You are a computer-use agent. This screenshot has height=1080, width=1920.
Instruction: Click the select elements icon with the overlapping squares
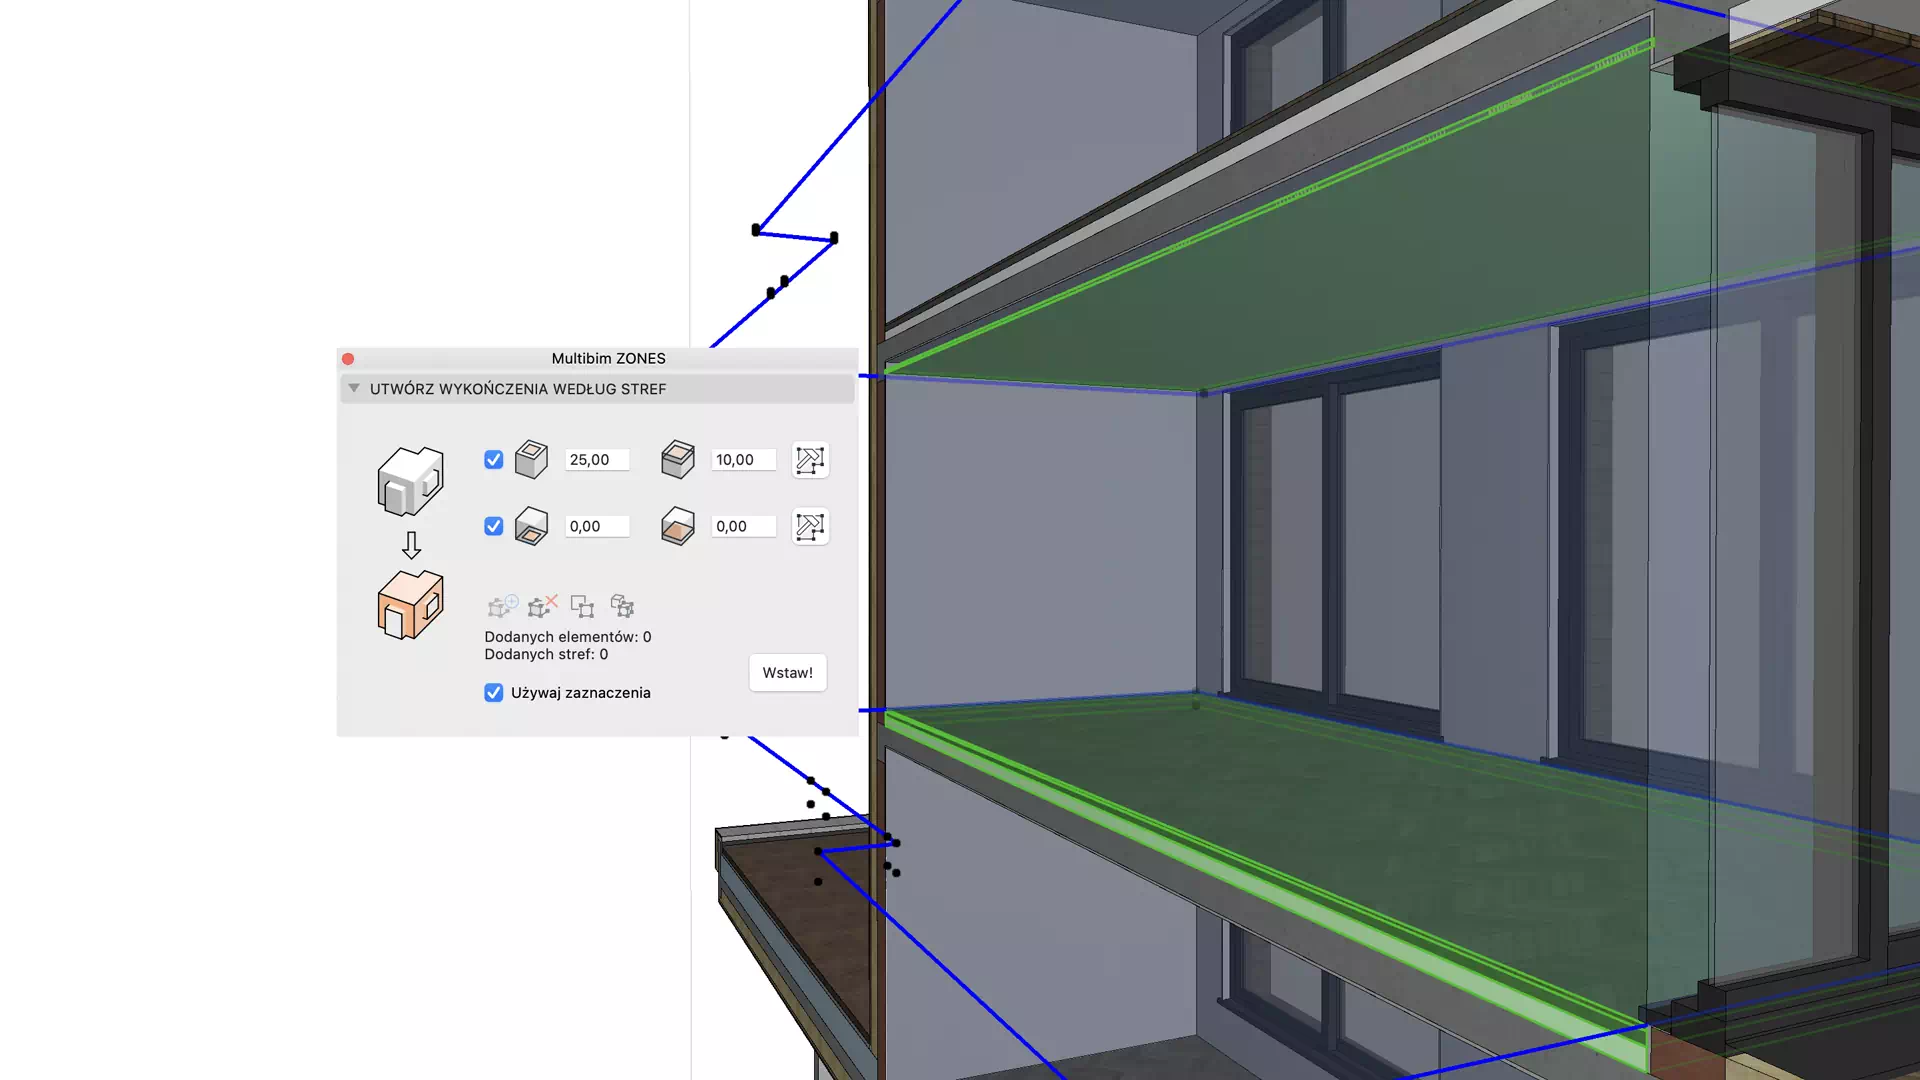[582, 606]
